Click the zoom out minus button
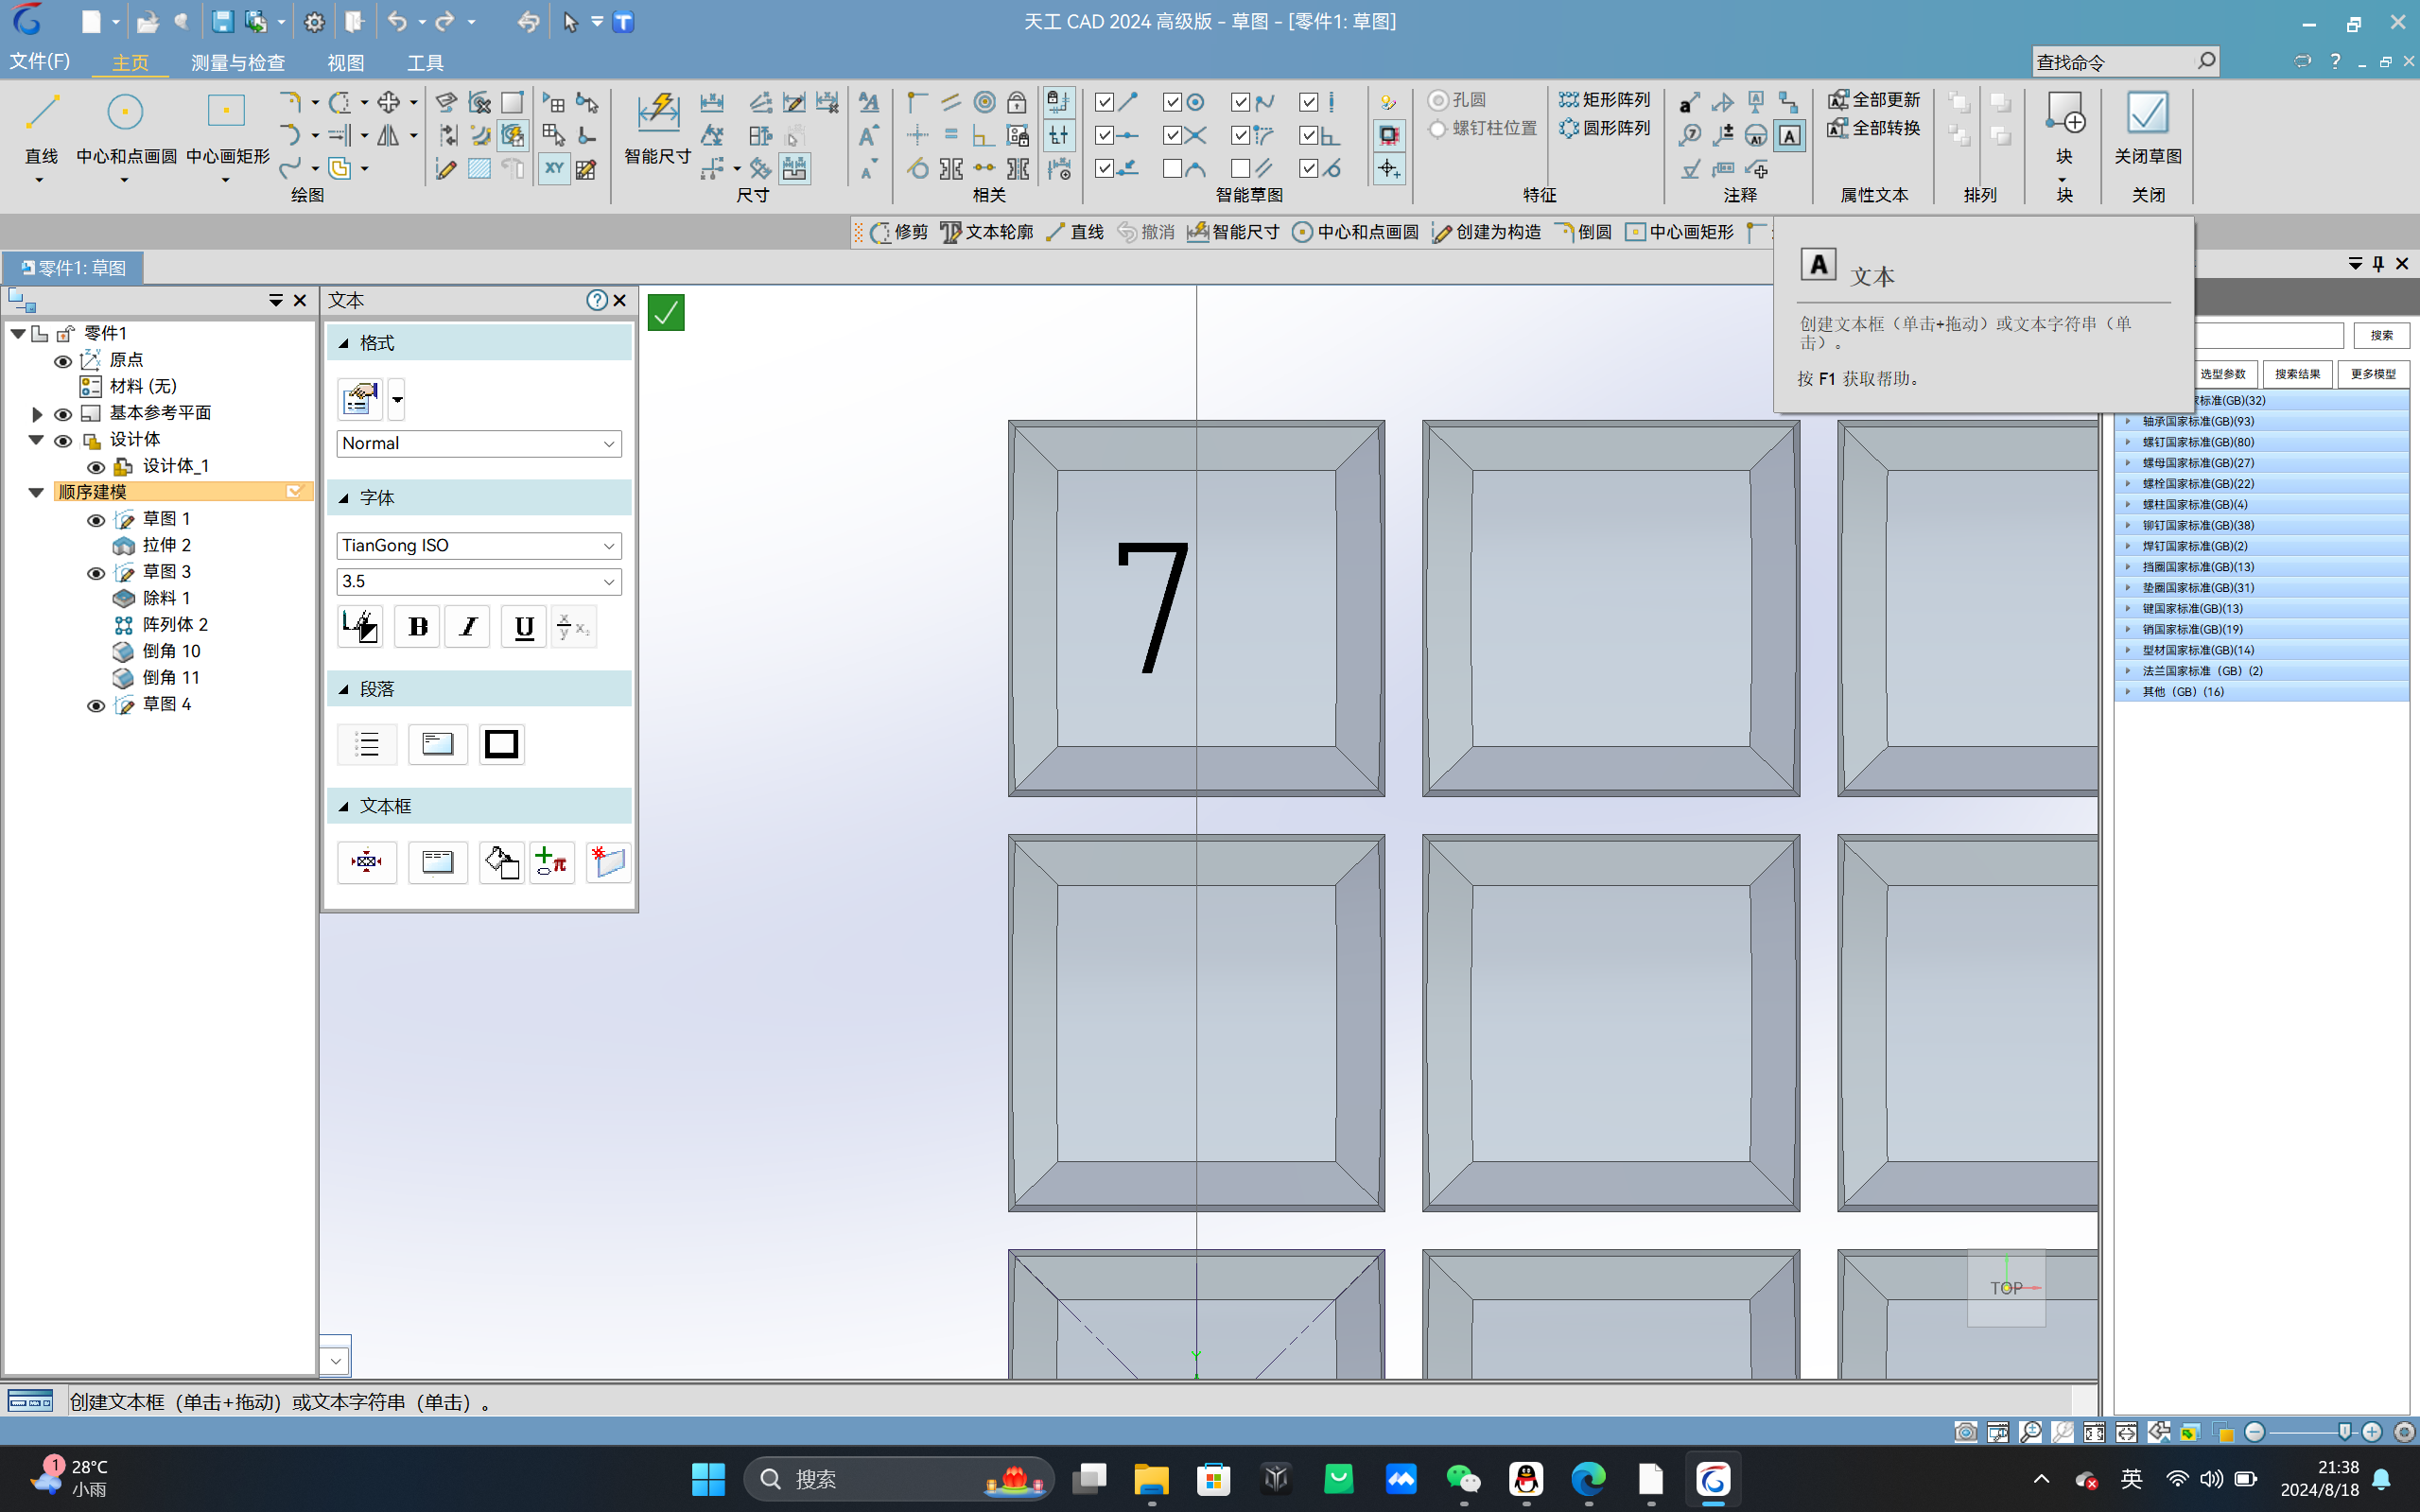This screenshot has height=1512, width=2420. pos(2254,1432)
